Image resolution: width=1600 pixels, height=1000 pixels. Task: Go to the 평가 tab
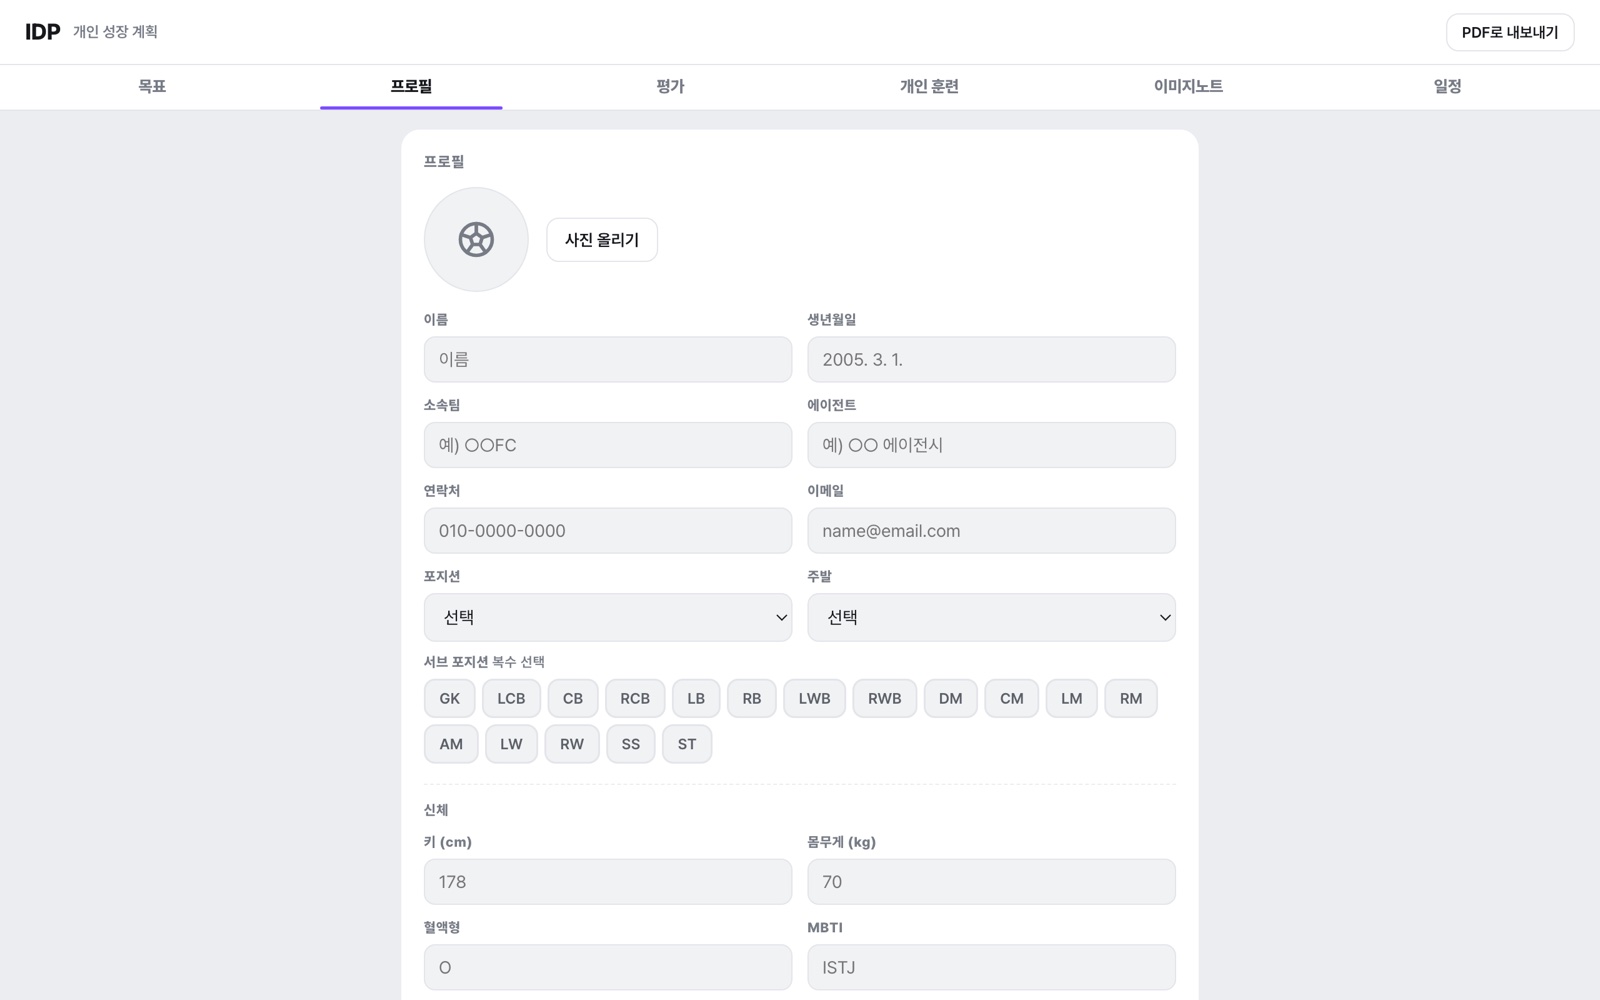click(670, 87)
